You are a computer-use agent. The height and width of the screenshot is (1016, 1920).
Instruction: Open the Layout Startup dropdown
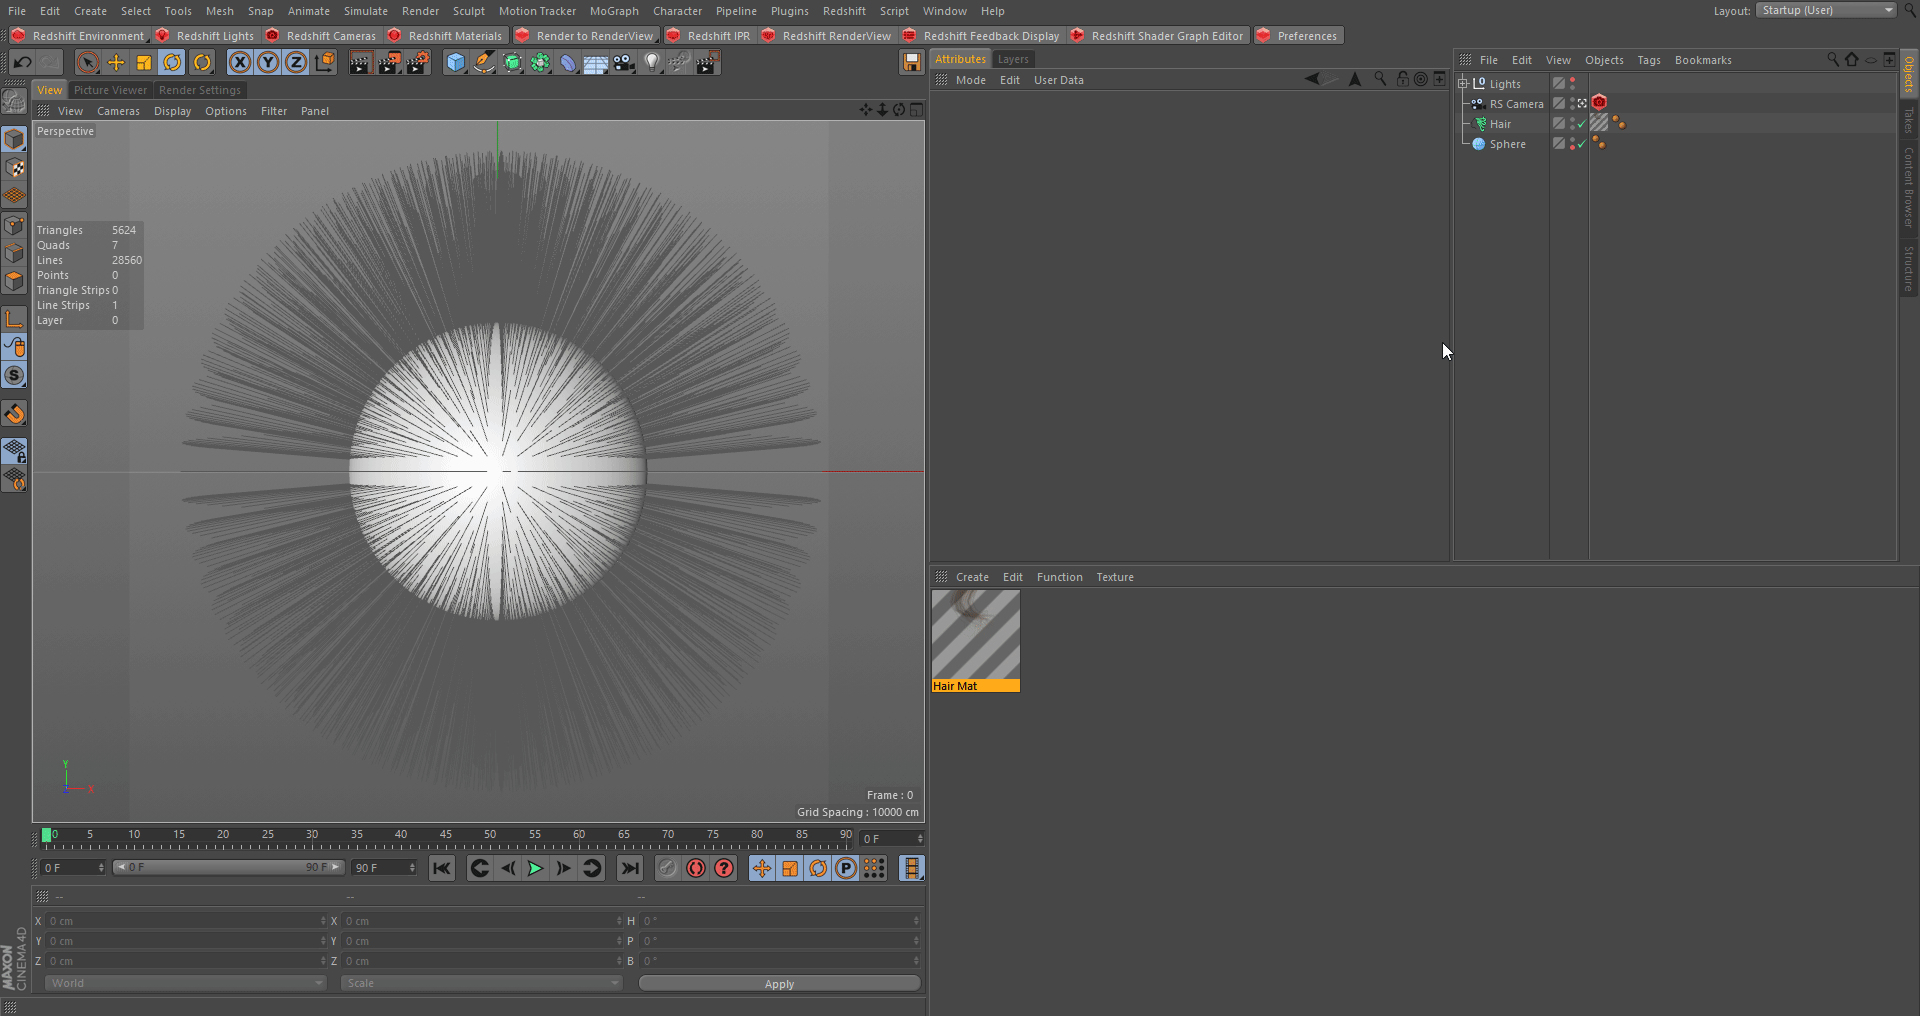(1825, 10)
